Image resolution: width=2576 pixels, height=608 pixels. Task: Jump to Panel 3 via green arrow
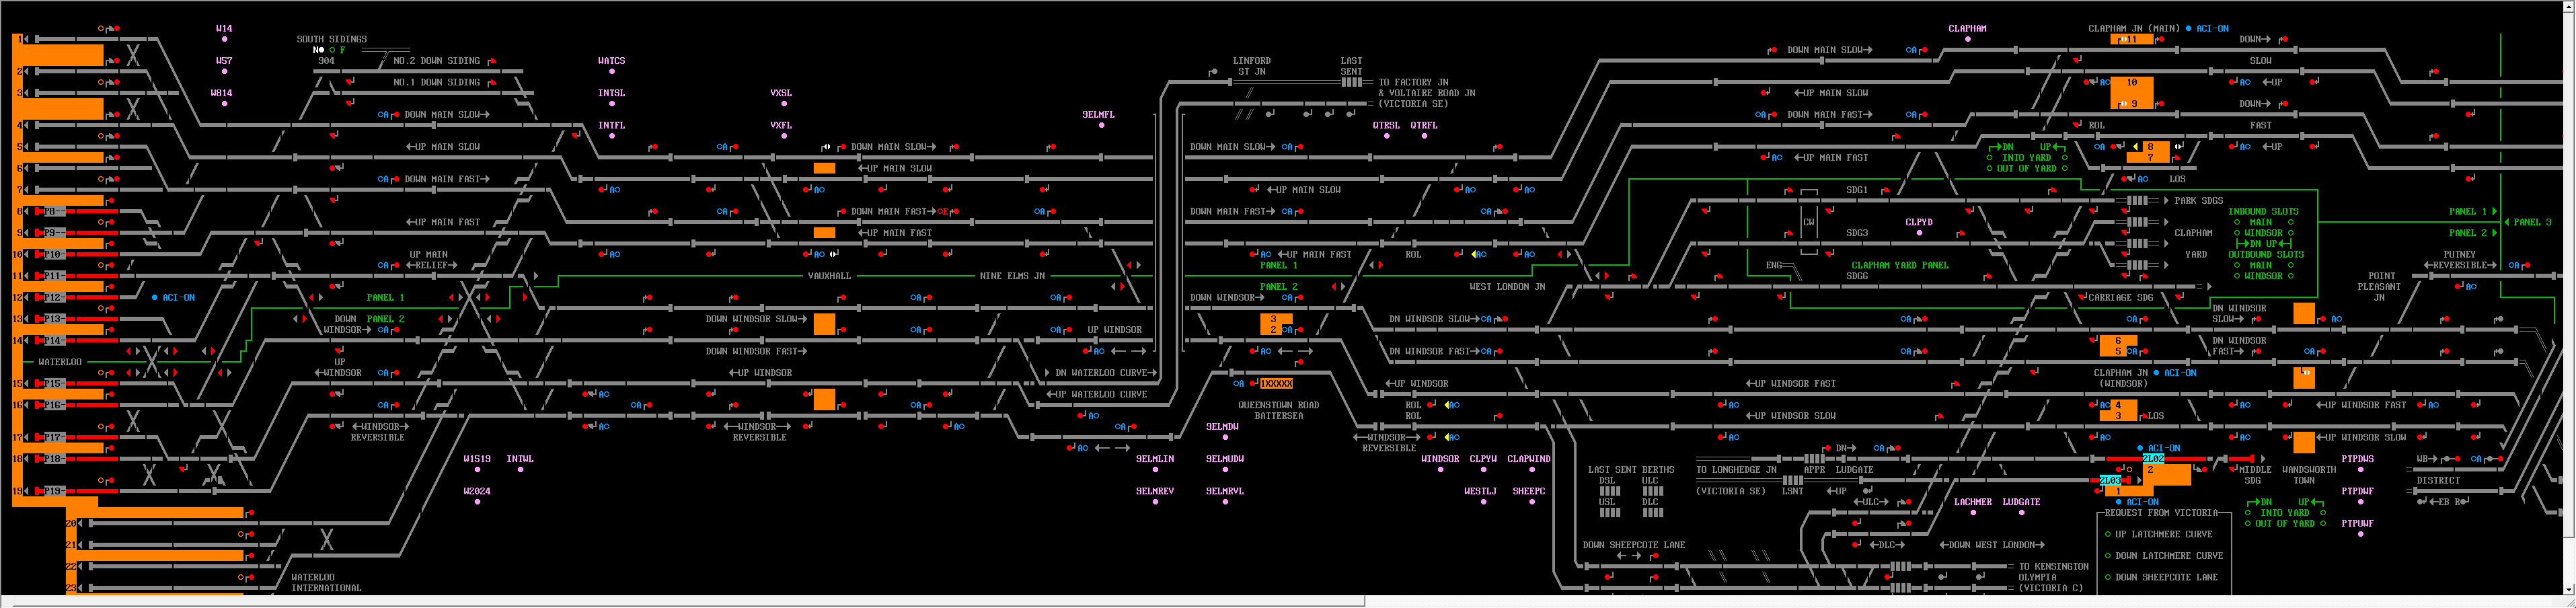click(x=2507, y=222)
